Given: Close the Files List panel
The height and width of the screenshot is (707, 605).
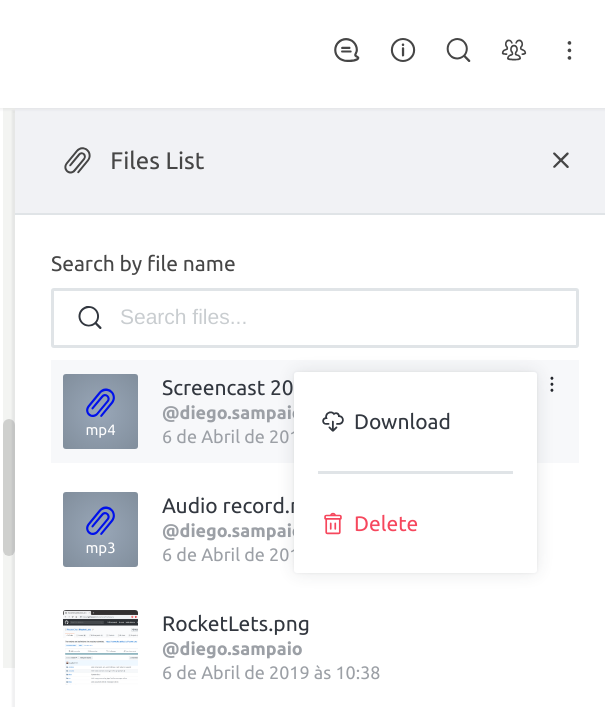Looking at the screenshot, I should tap(561, 161).
